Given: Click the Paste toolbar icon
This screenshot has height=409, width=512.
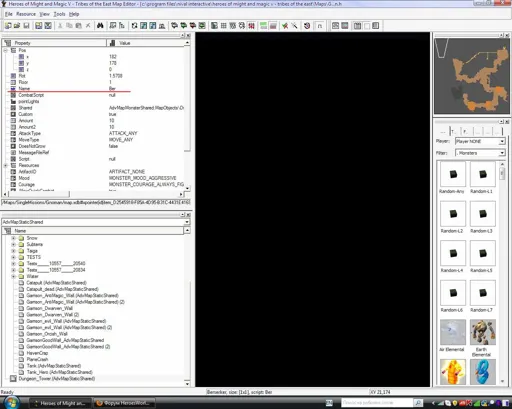Looking at the screenshot, I should point(79,26).
